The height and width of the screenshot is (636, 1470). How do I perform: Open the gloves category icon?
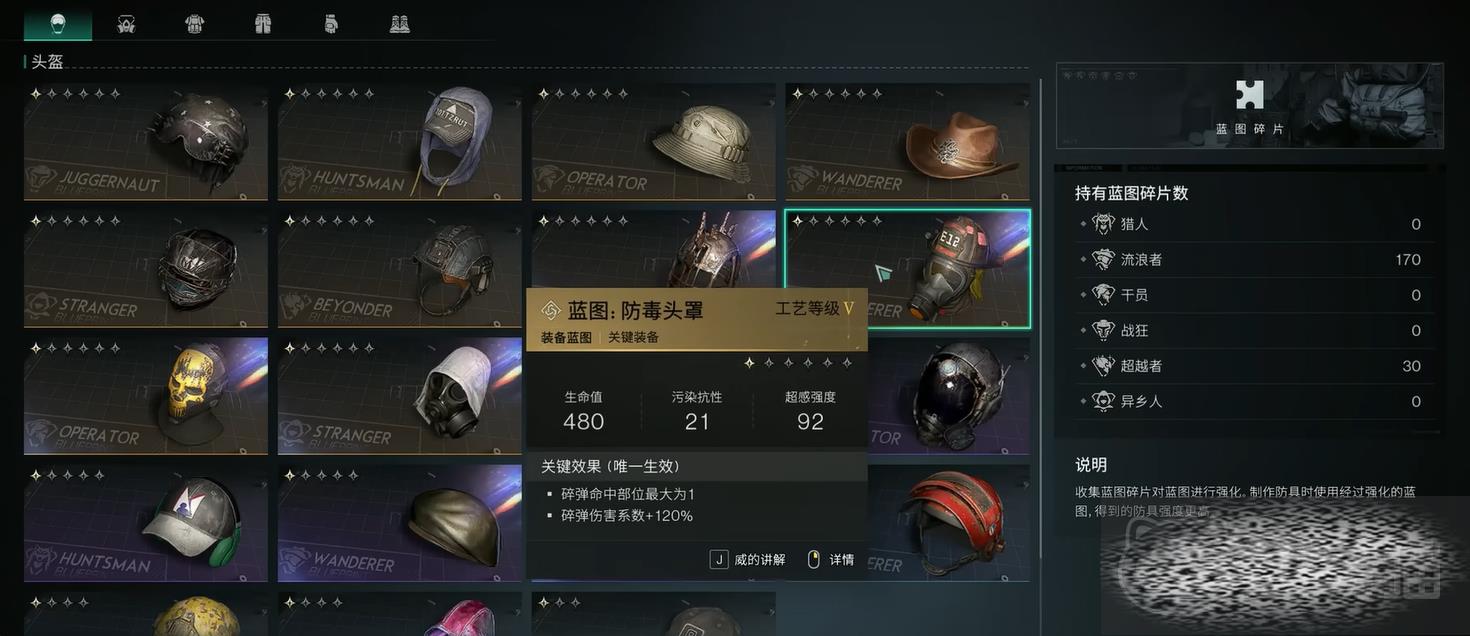pyautogui.click(x=331, y=24)
